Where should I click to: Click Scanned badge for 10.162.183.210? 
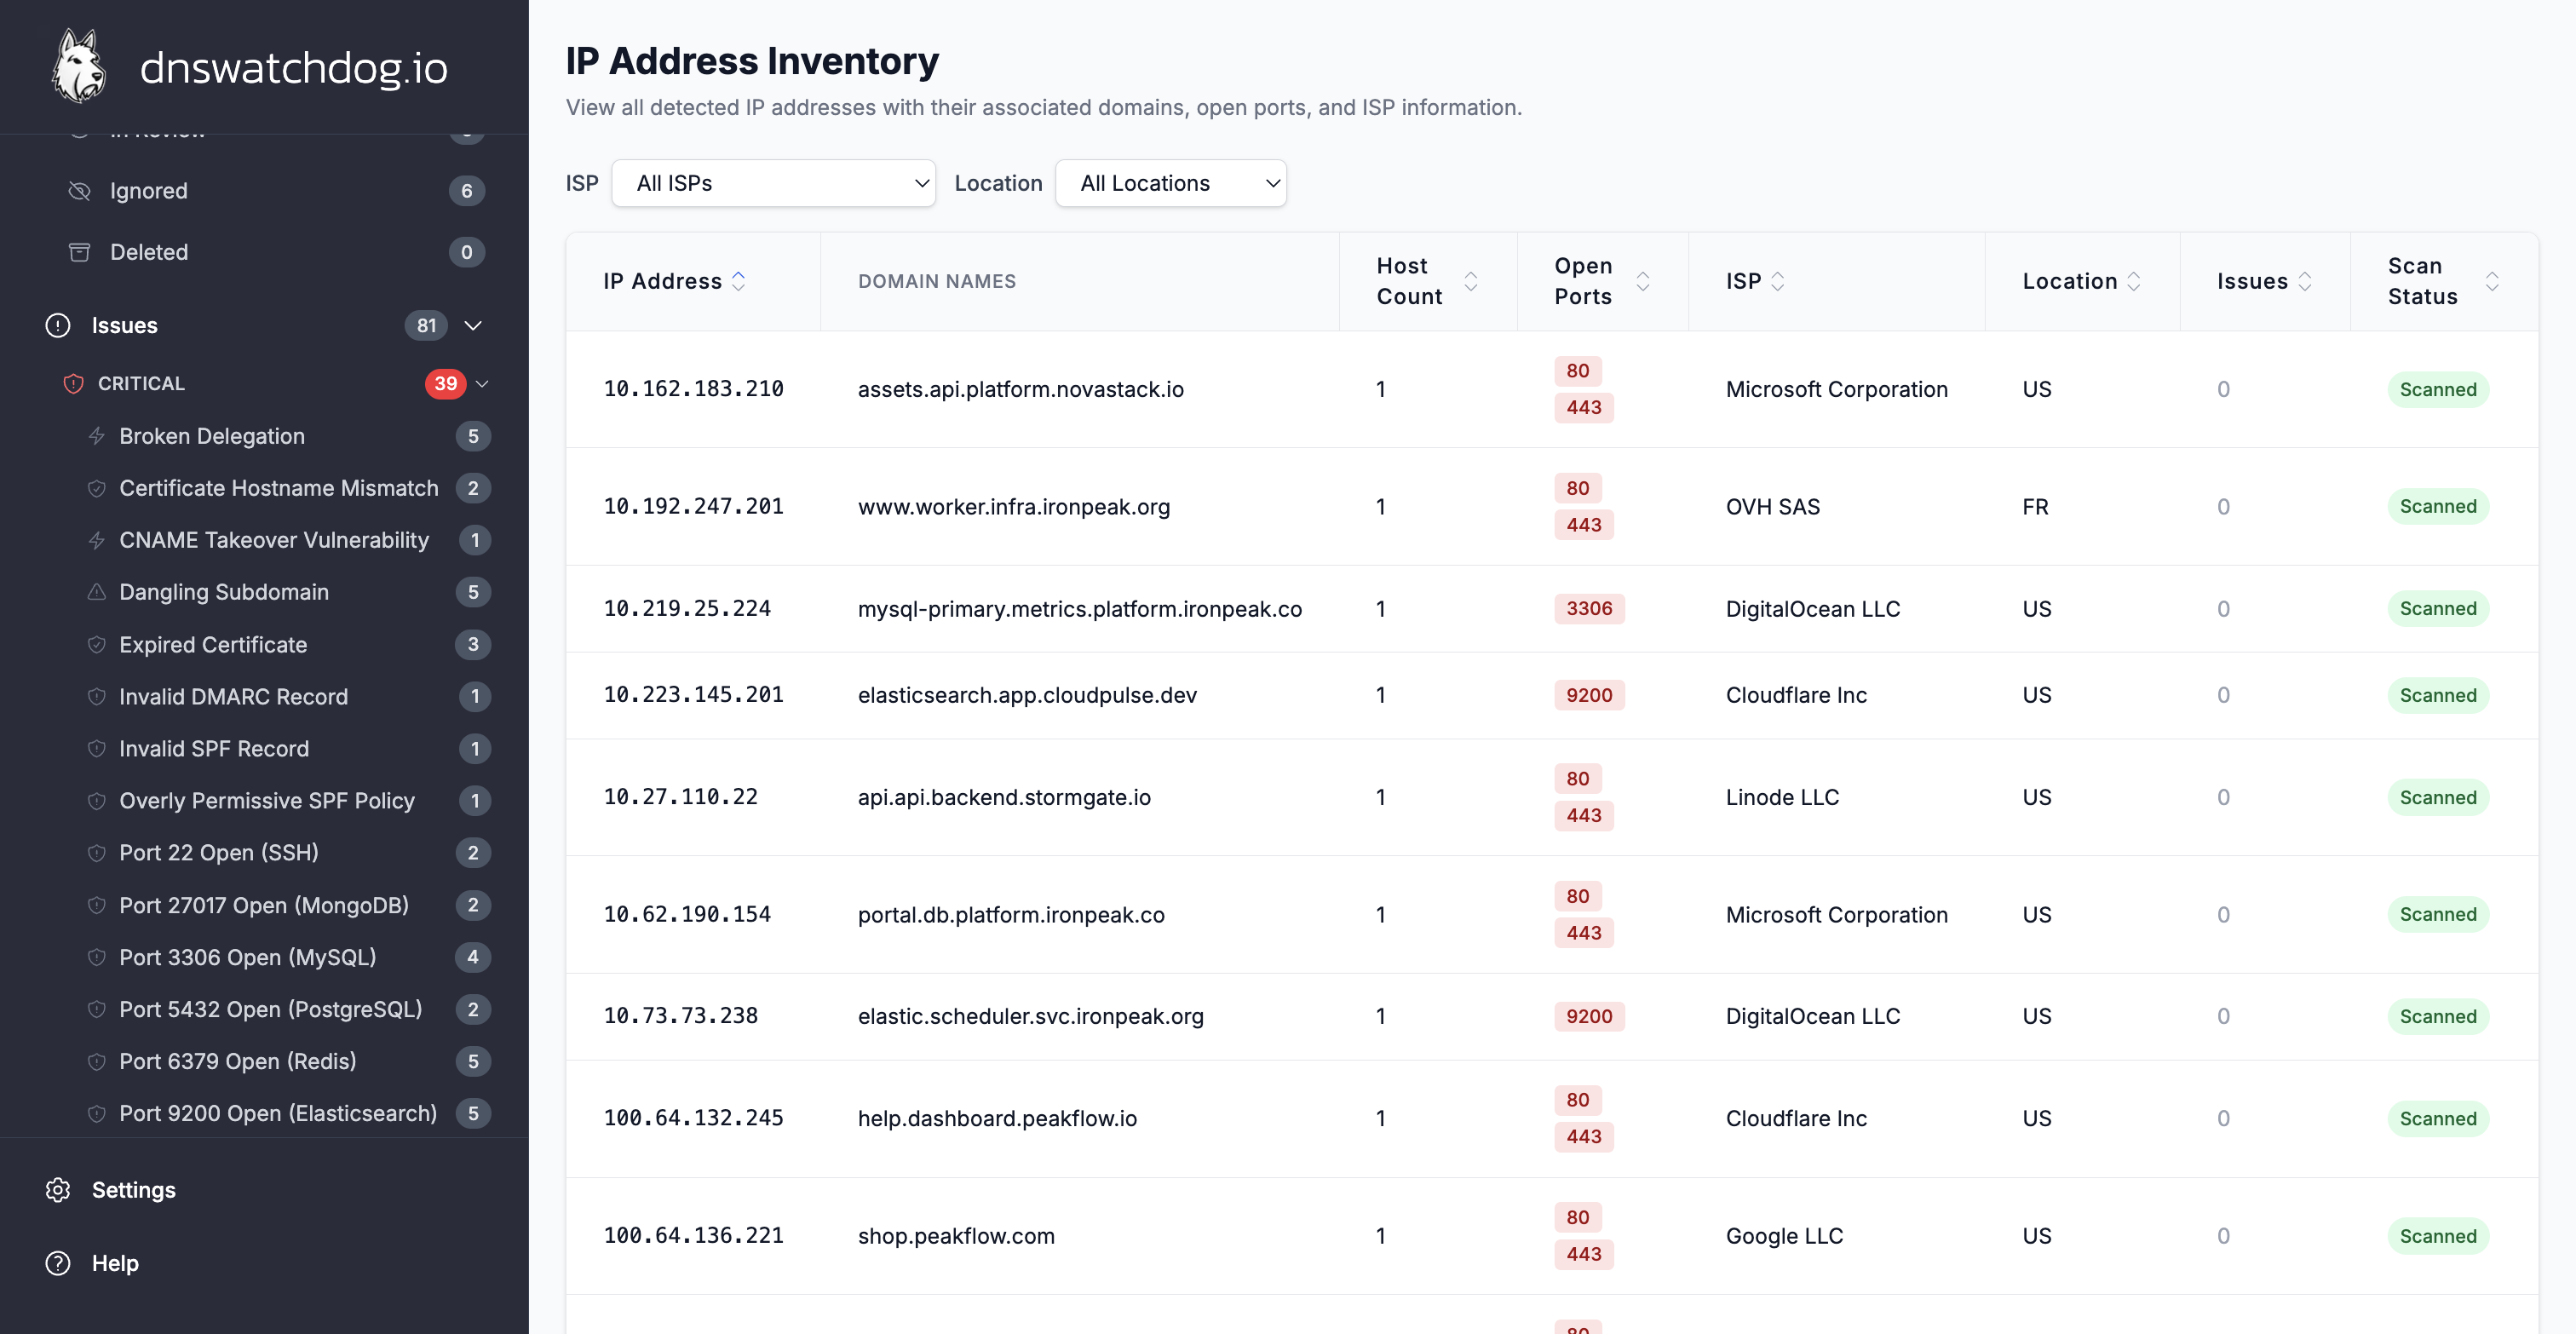coord(2438,389)
